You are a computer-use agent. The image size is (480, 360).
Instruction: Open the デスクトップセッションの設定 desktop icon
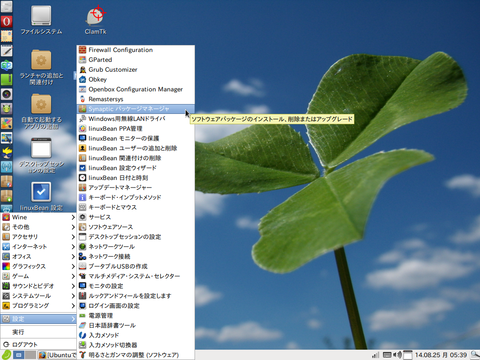tap(41, 156)
